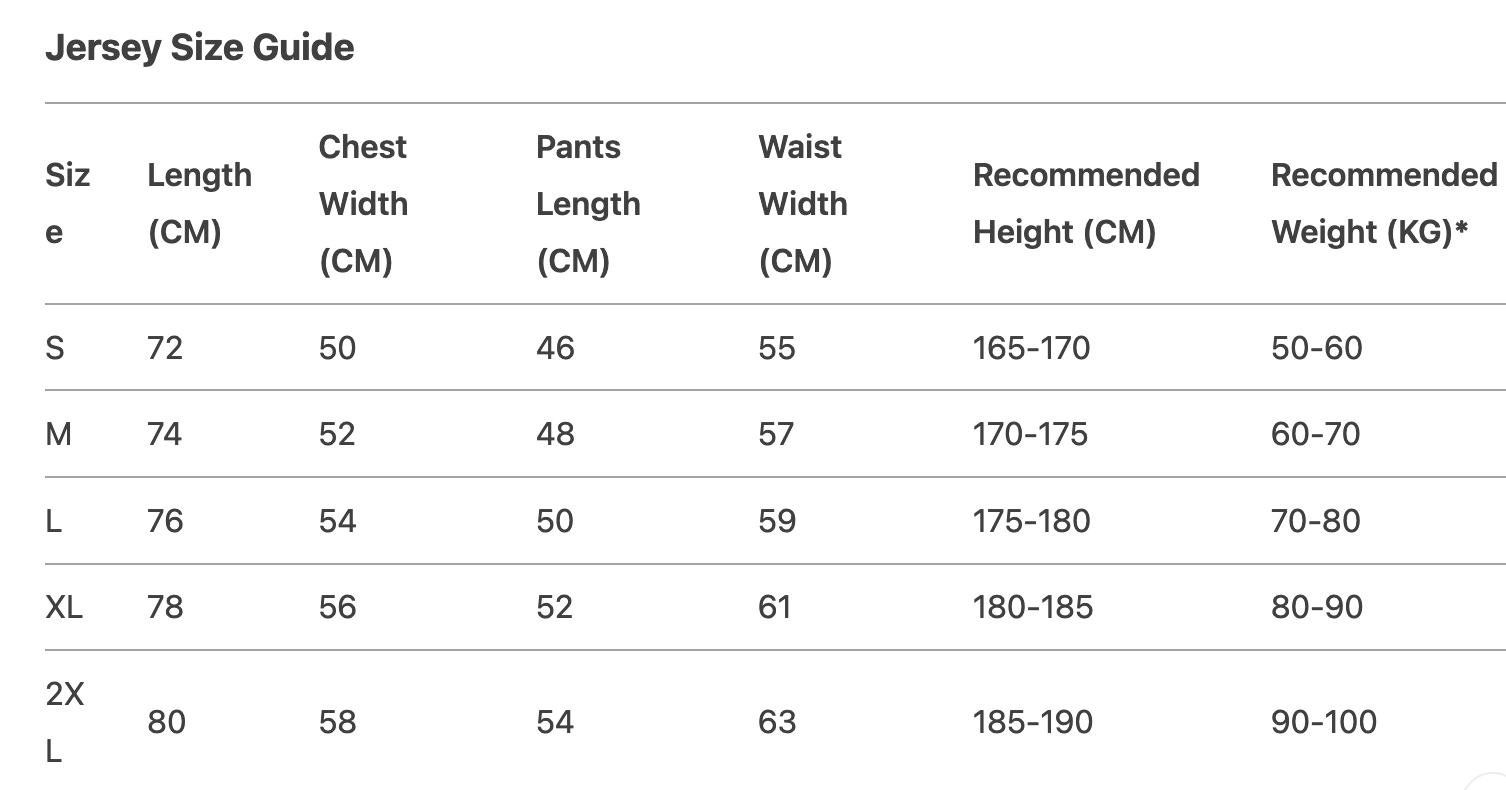Click the XL row chest width 56
The height and width of the screenshot is (790, 1506).
pos(337,607)
